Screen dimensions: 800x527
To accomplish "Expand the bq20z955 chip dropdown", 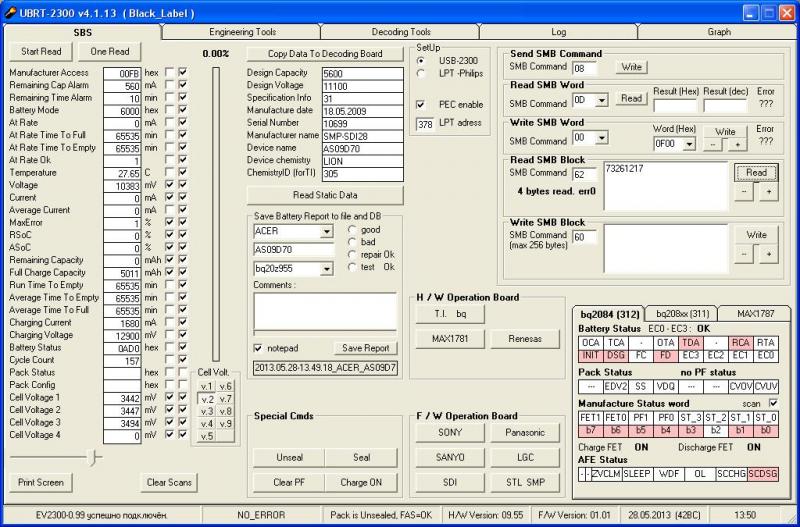I will coord(326,268).
